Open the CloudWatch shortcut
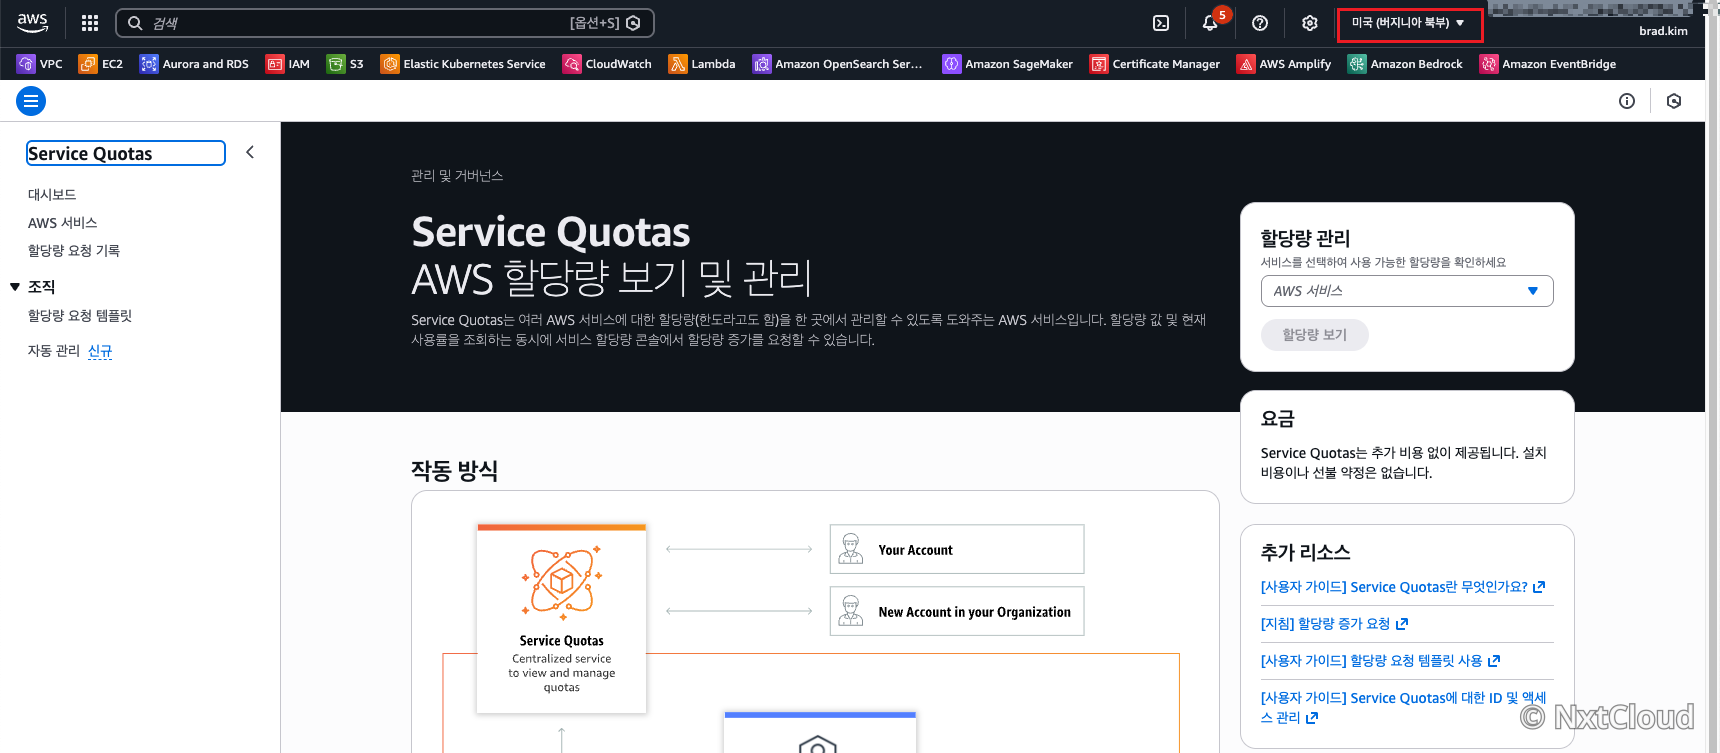The image size is (1720, 753). [x=607, y=64]
